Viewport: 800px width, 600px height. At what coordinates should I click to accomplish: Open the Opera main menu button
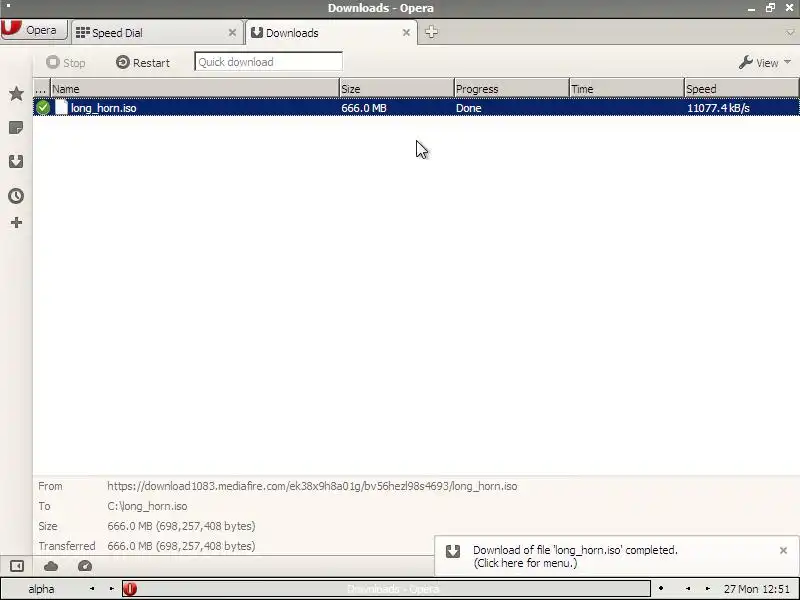pyautogui.click(x=34, y=30)
